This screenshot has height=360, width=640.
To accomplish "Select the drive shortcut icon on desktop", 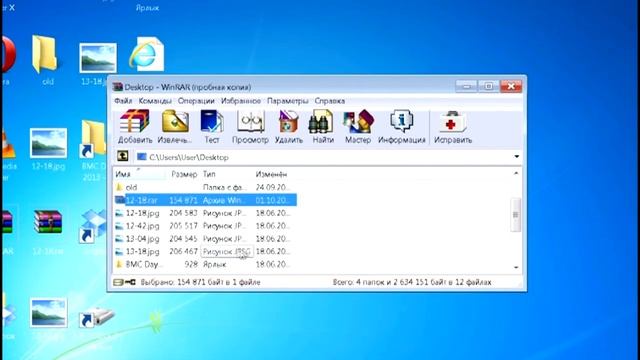I will [x=96, y=318].
